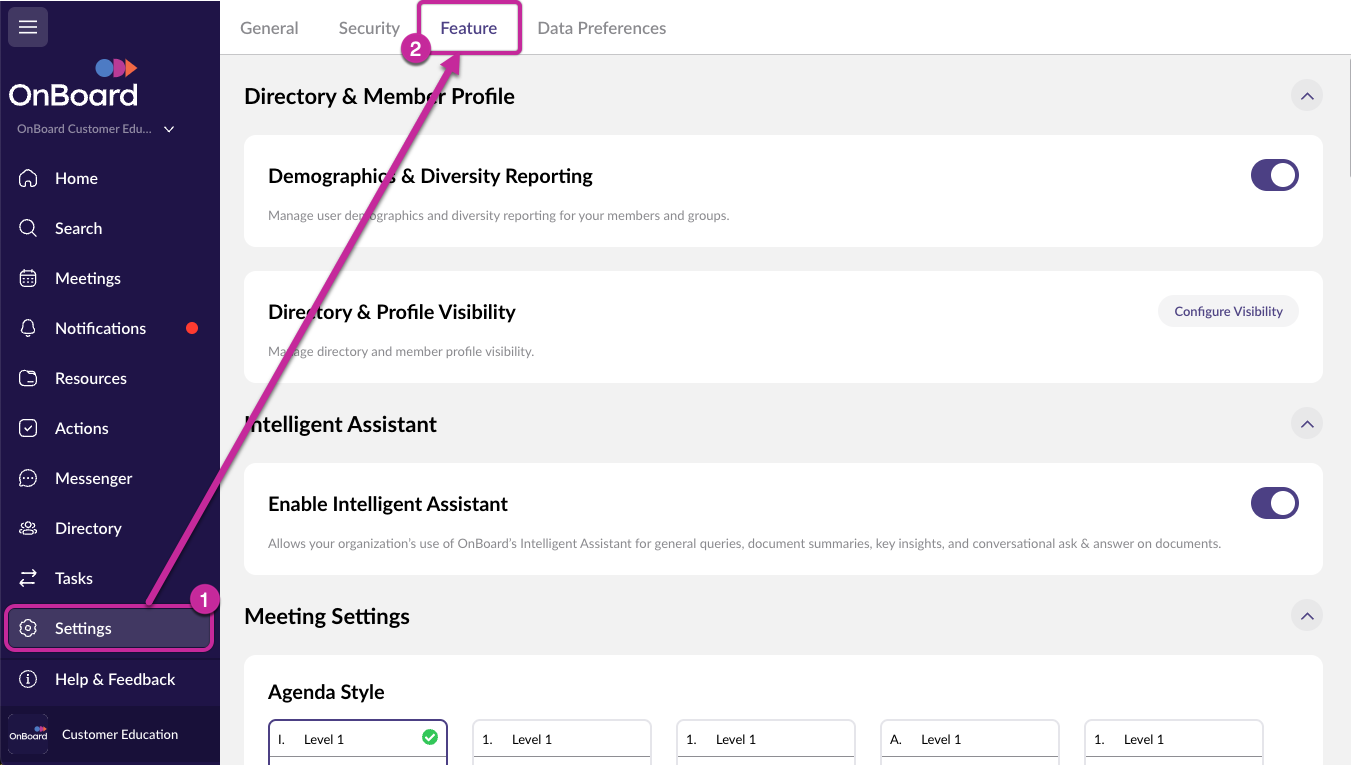Switch to the Security tab

[x=369, y=28]
